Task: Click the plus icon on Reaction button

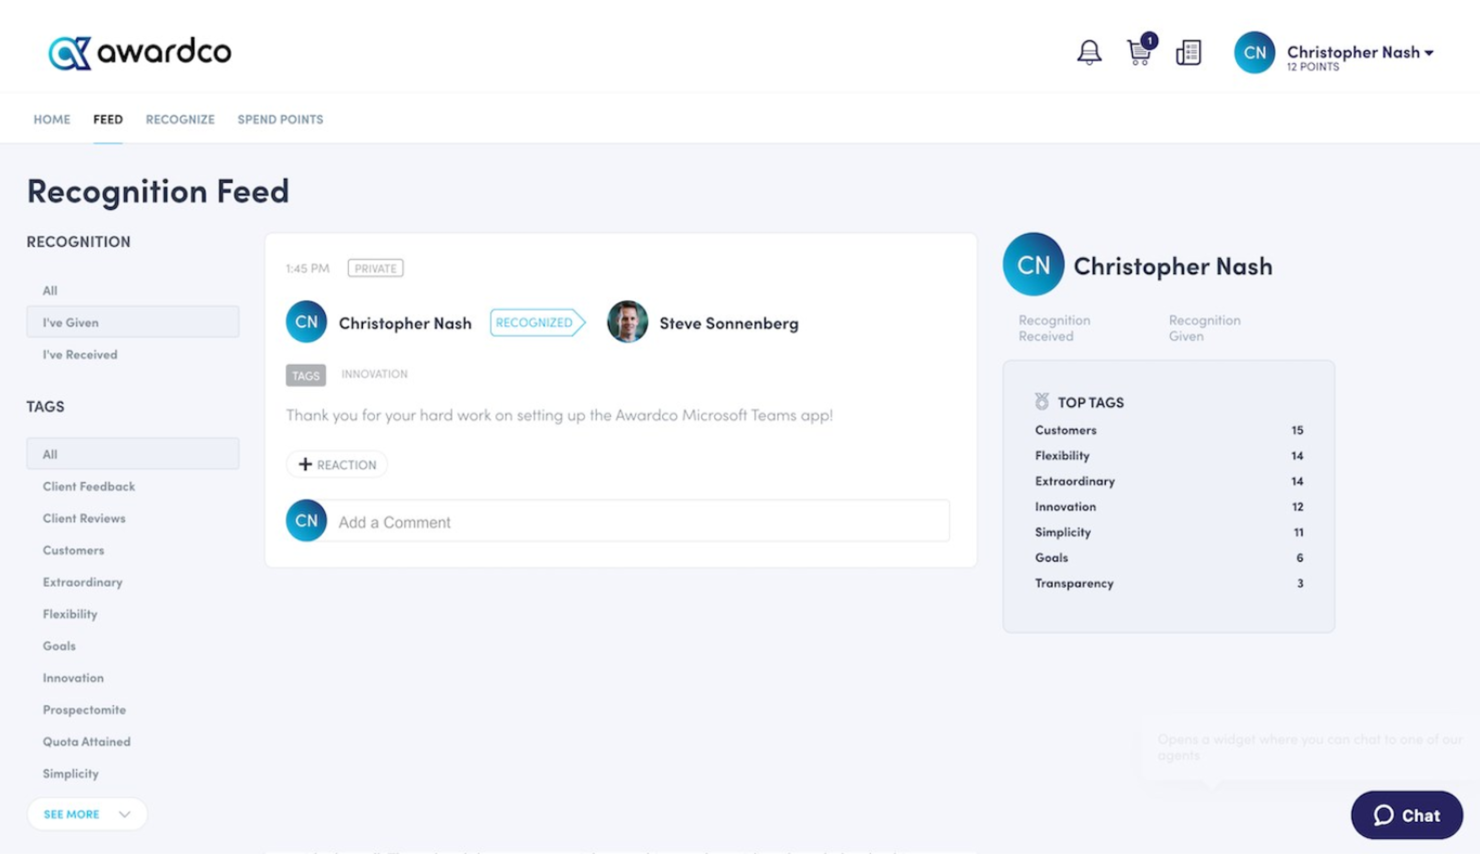Action: (305, 464)
